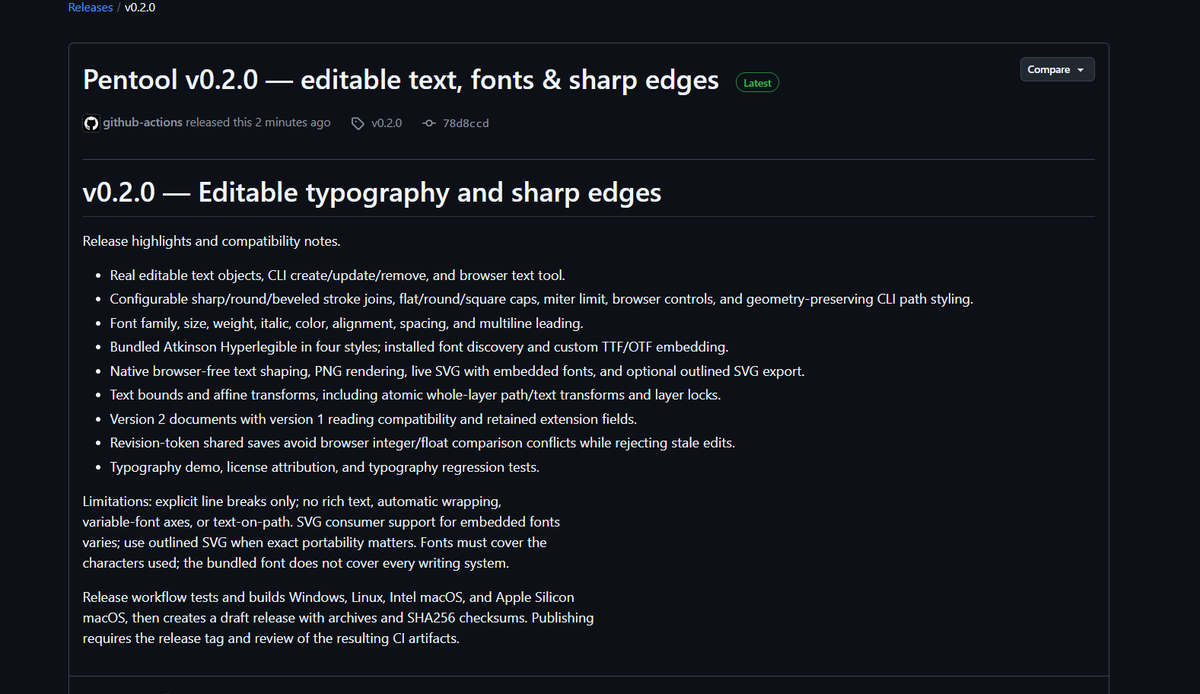Image resolution: width=1200 pixels, height=694 pixels.
Task: Open the Releases breadcrumb link
Action: (x=90, y=7)
